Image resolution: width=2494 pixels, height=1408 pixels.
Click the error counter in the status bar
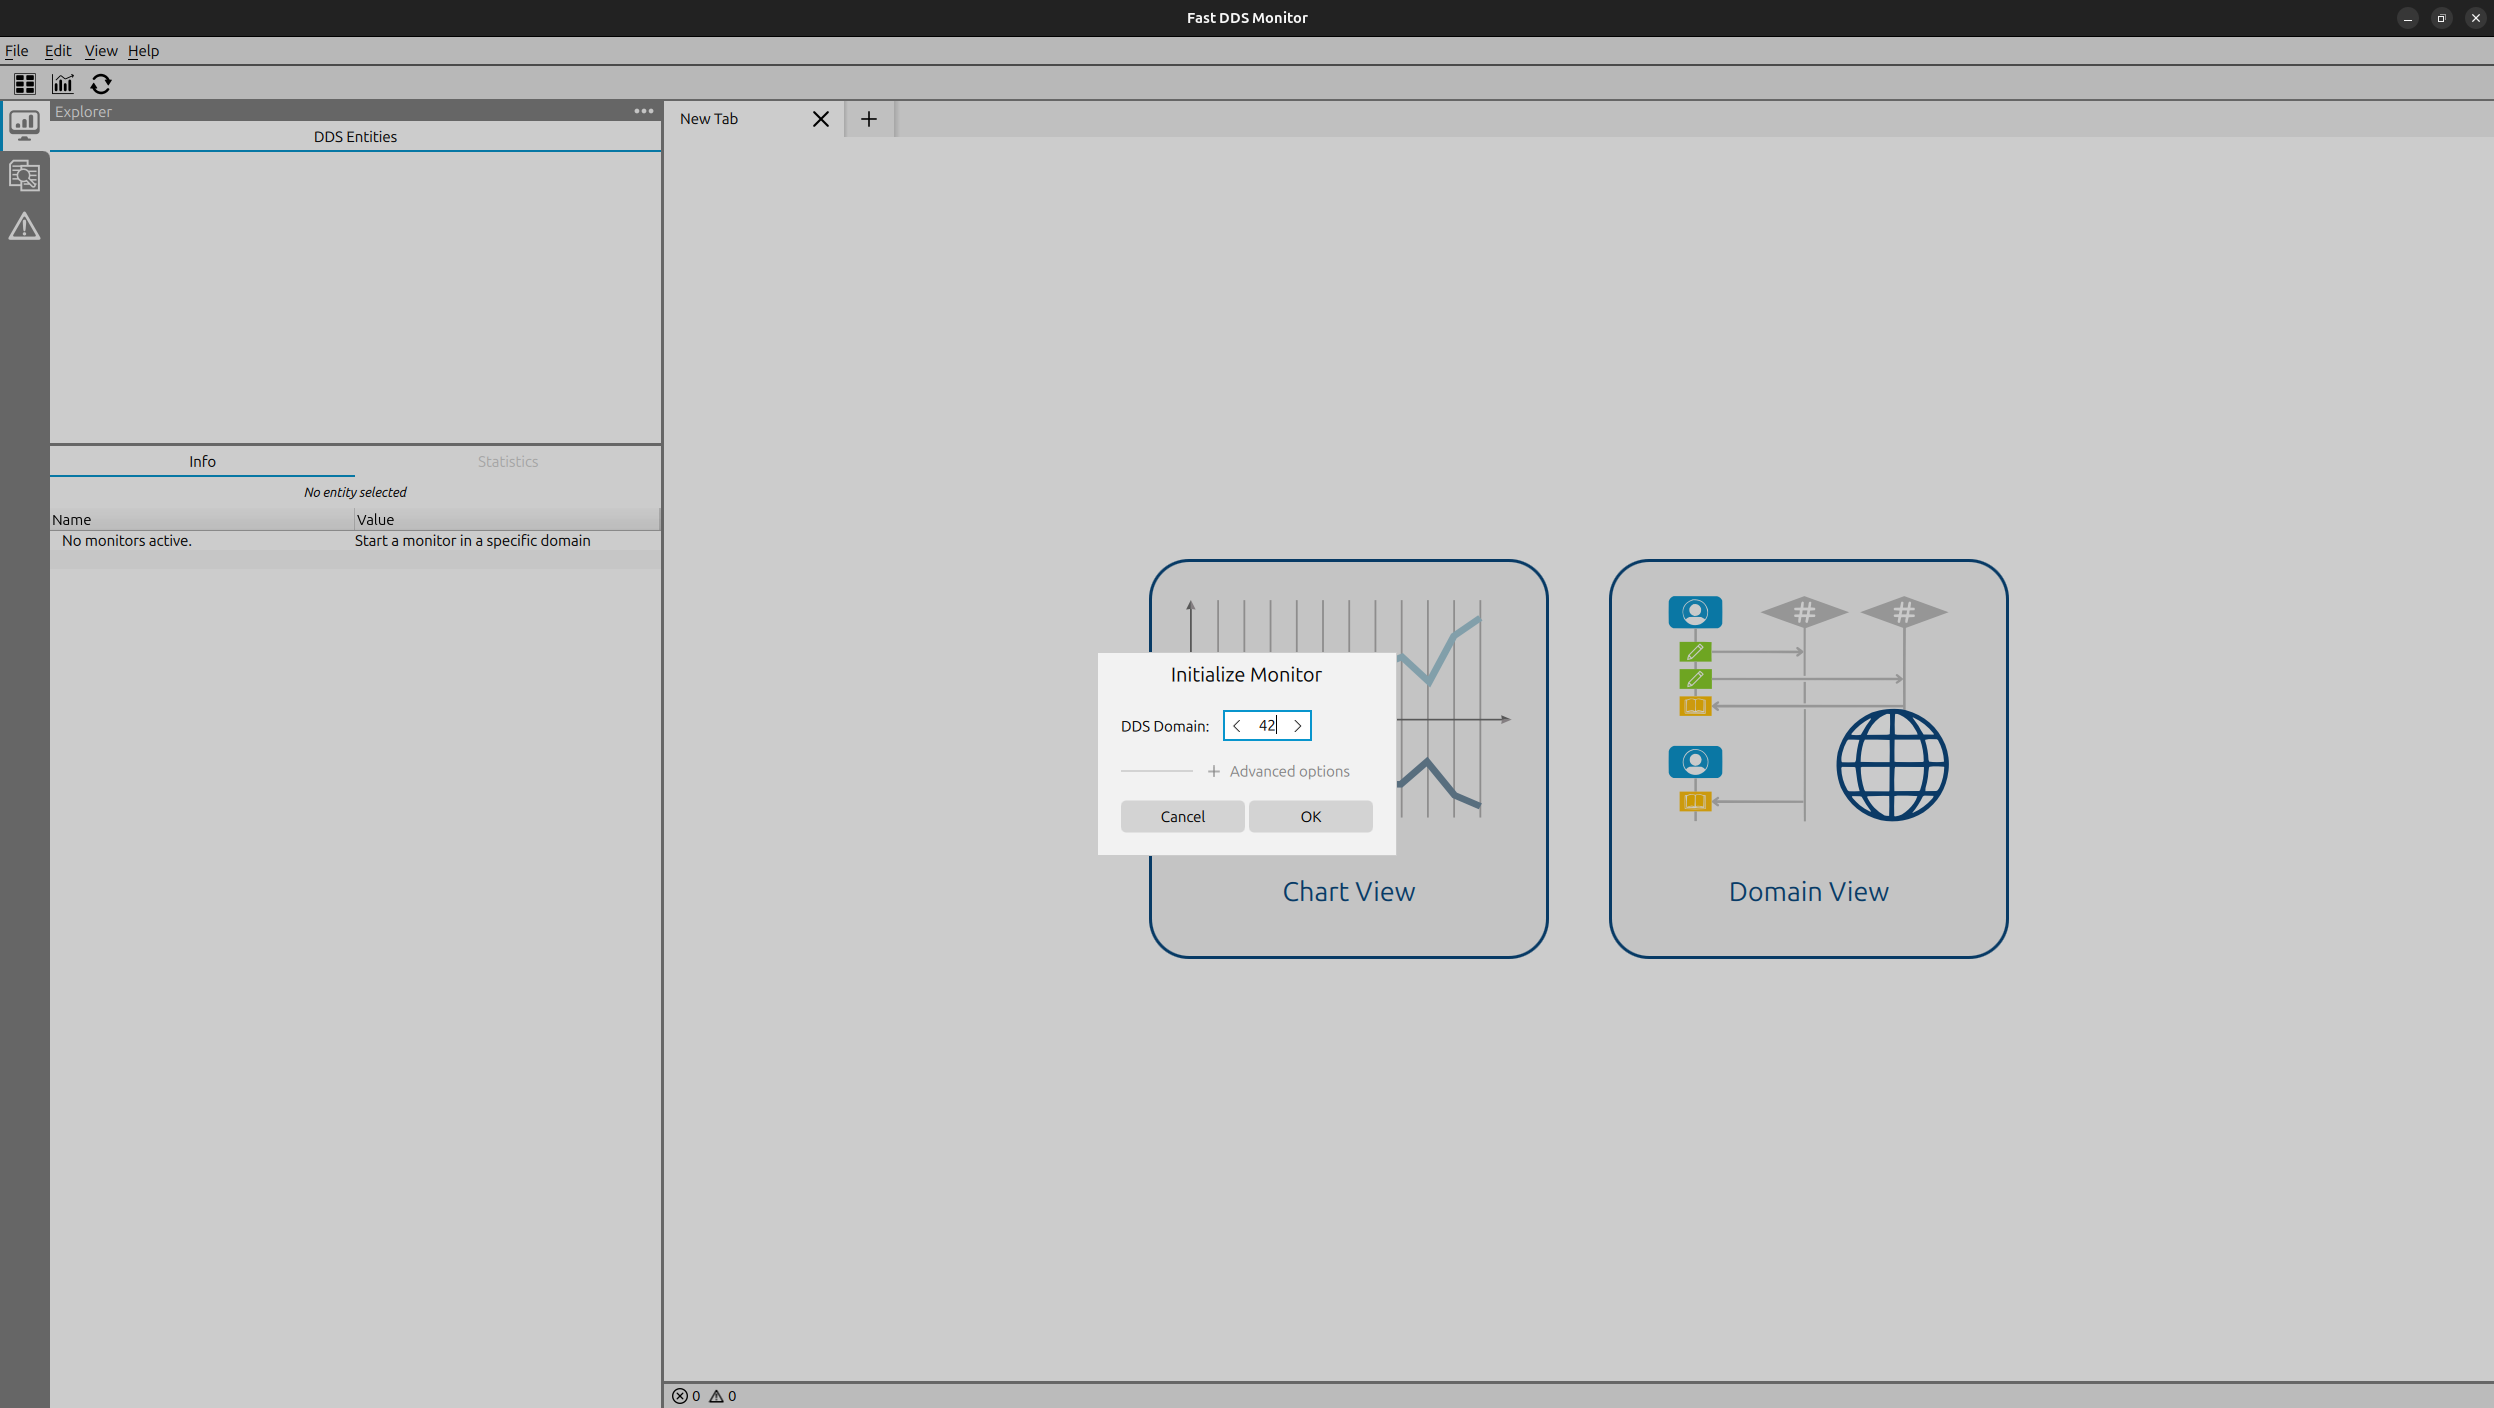687,1395
